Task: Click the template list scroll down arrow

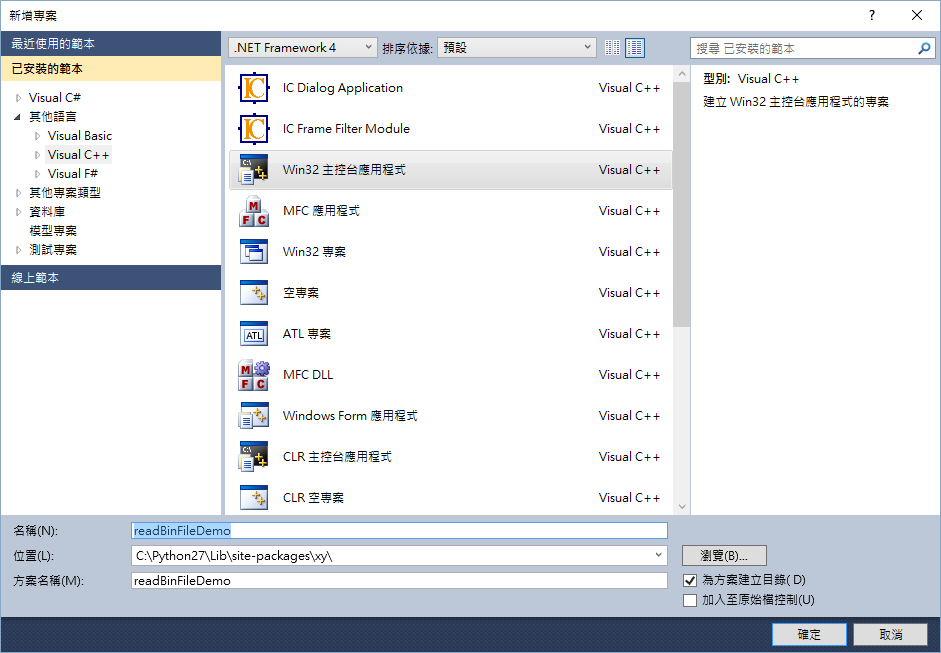Action: pos(682,507)
